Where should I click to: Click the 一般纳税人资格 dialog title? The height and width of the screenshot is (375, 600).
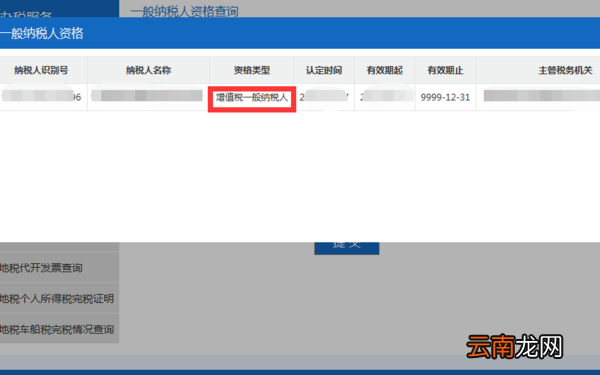tap(42, 34)
